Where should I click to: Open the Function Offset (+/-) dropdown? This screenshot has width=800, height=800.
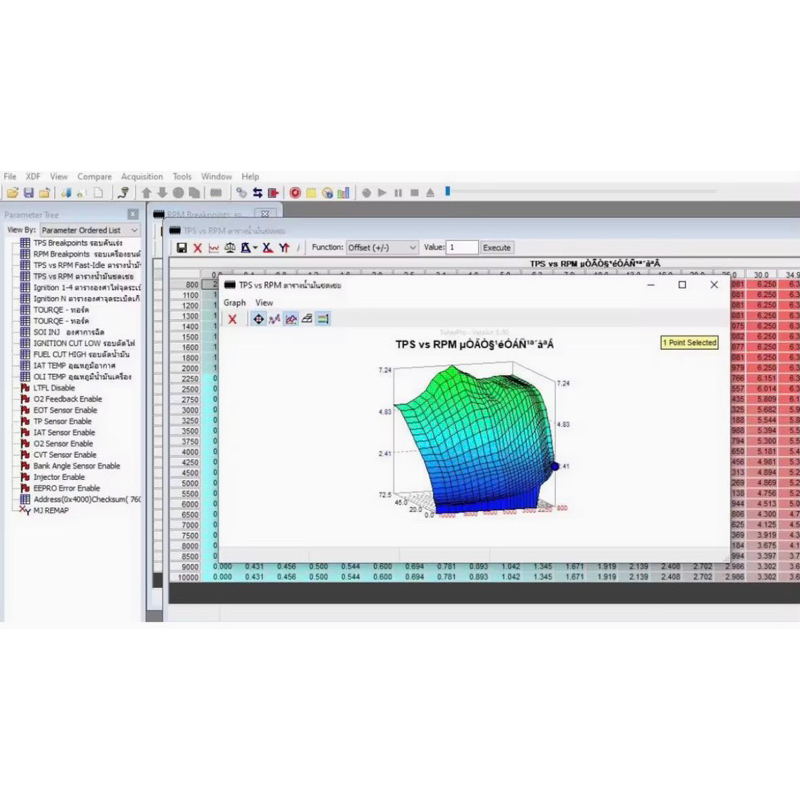382,247
